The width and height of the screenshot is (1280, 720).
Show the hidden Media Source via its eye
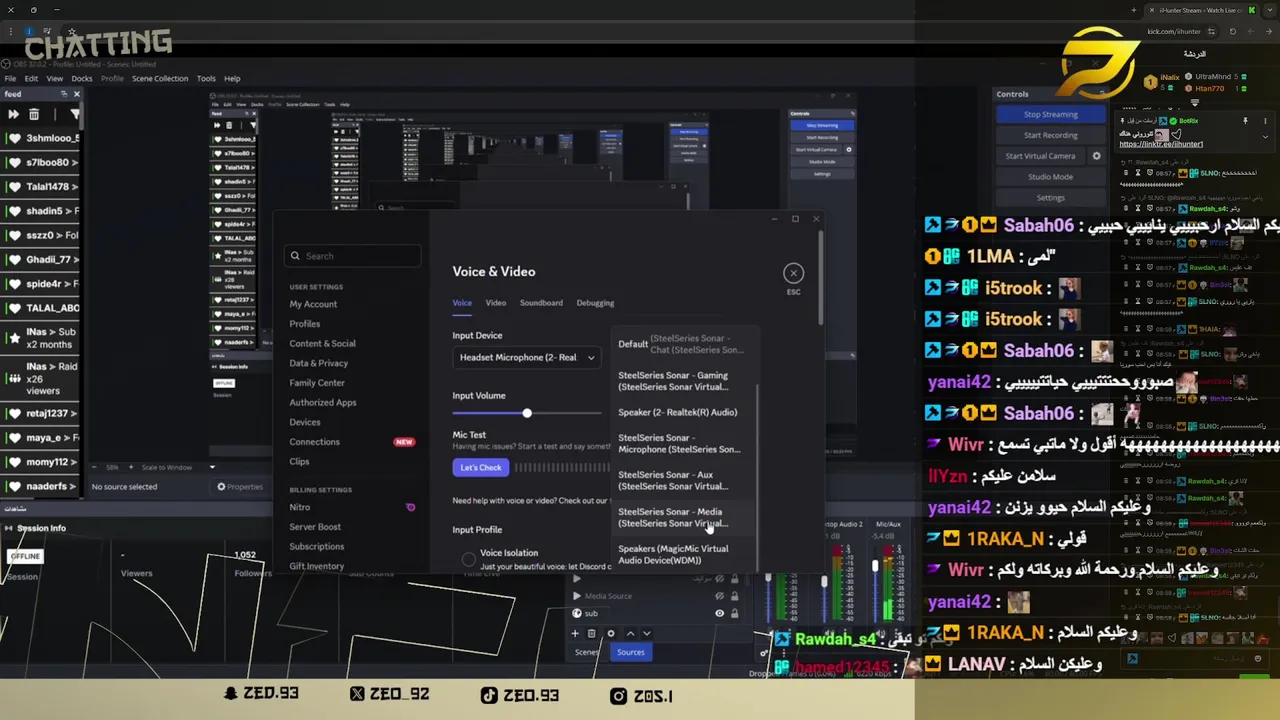pos(719,596)
